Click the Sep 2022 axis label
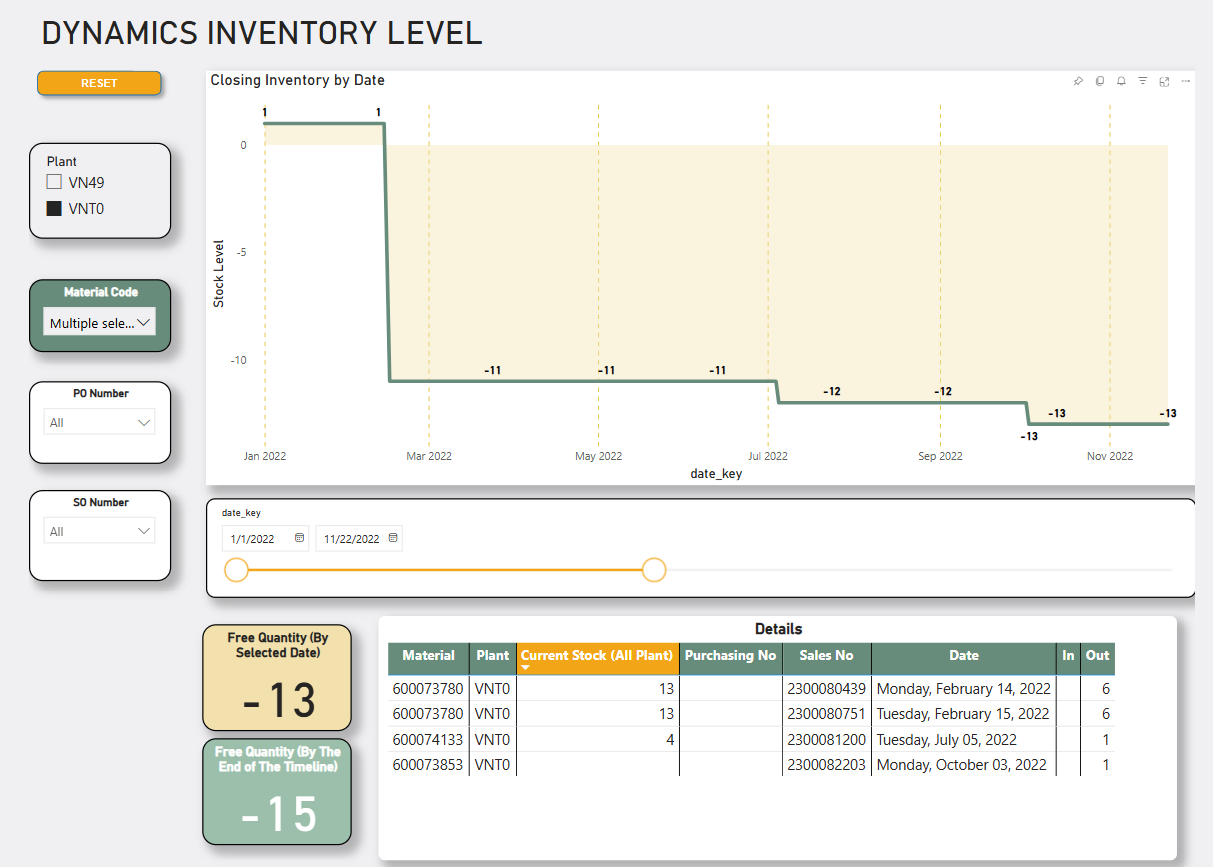 [x=940, y=456]
